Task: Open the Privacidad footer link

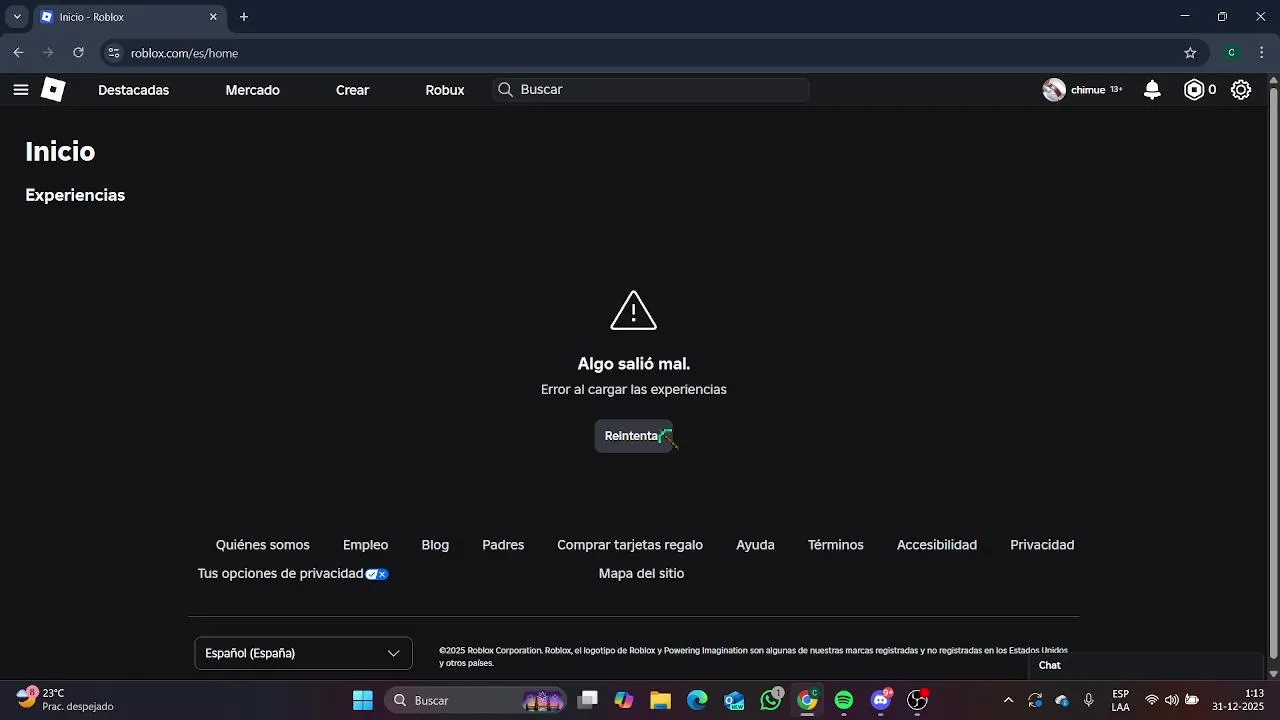Action: pos(1042,545)
